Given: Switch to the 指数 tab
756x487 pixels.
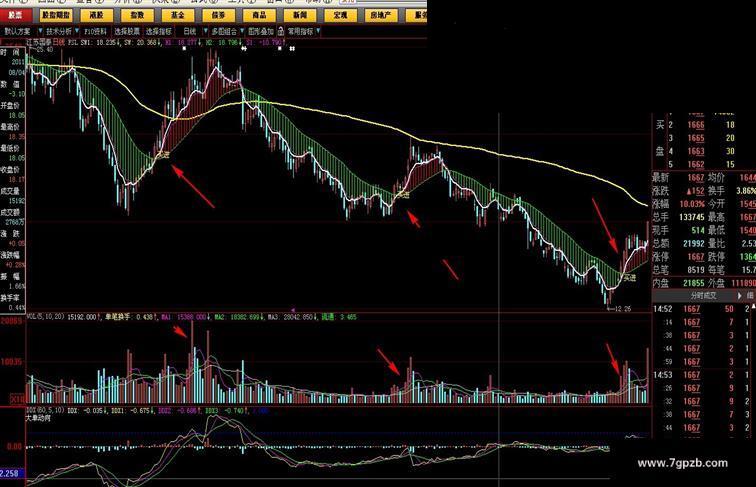Looking at the screenshot, I should click(x=137, y=15).
